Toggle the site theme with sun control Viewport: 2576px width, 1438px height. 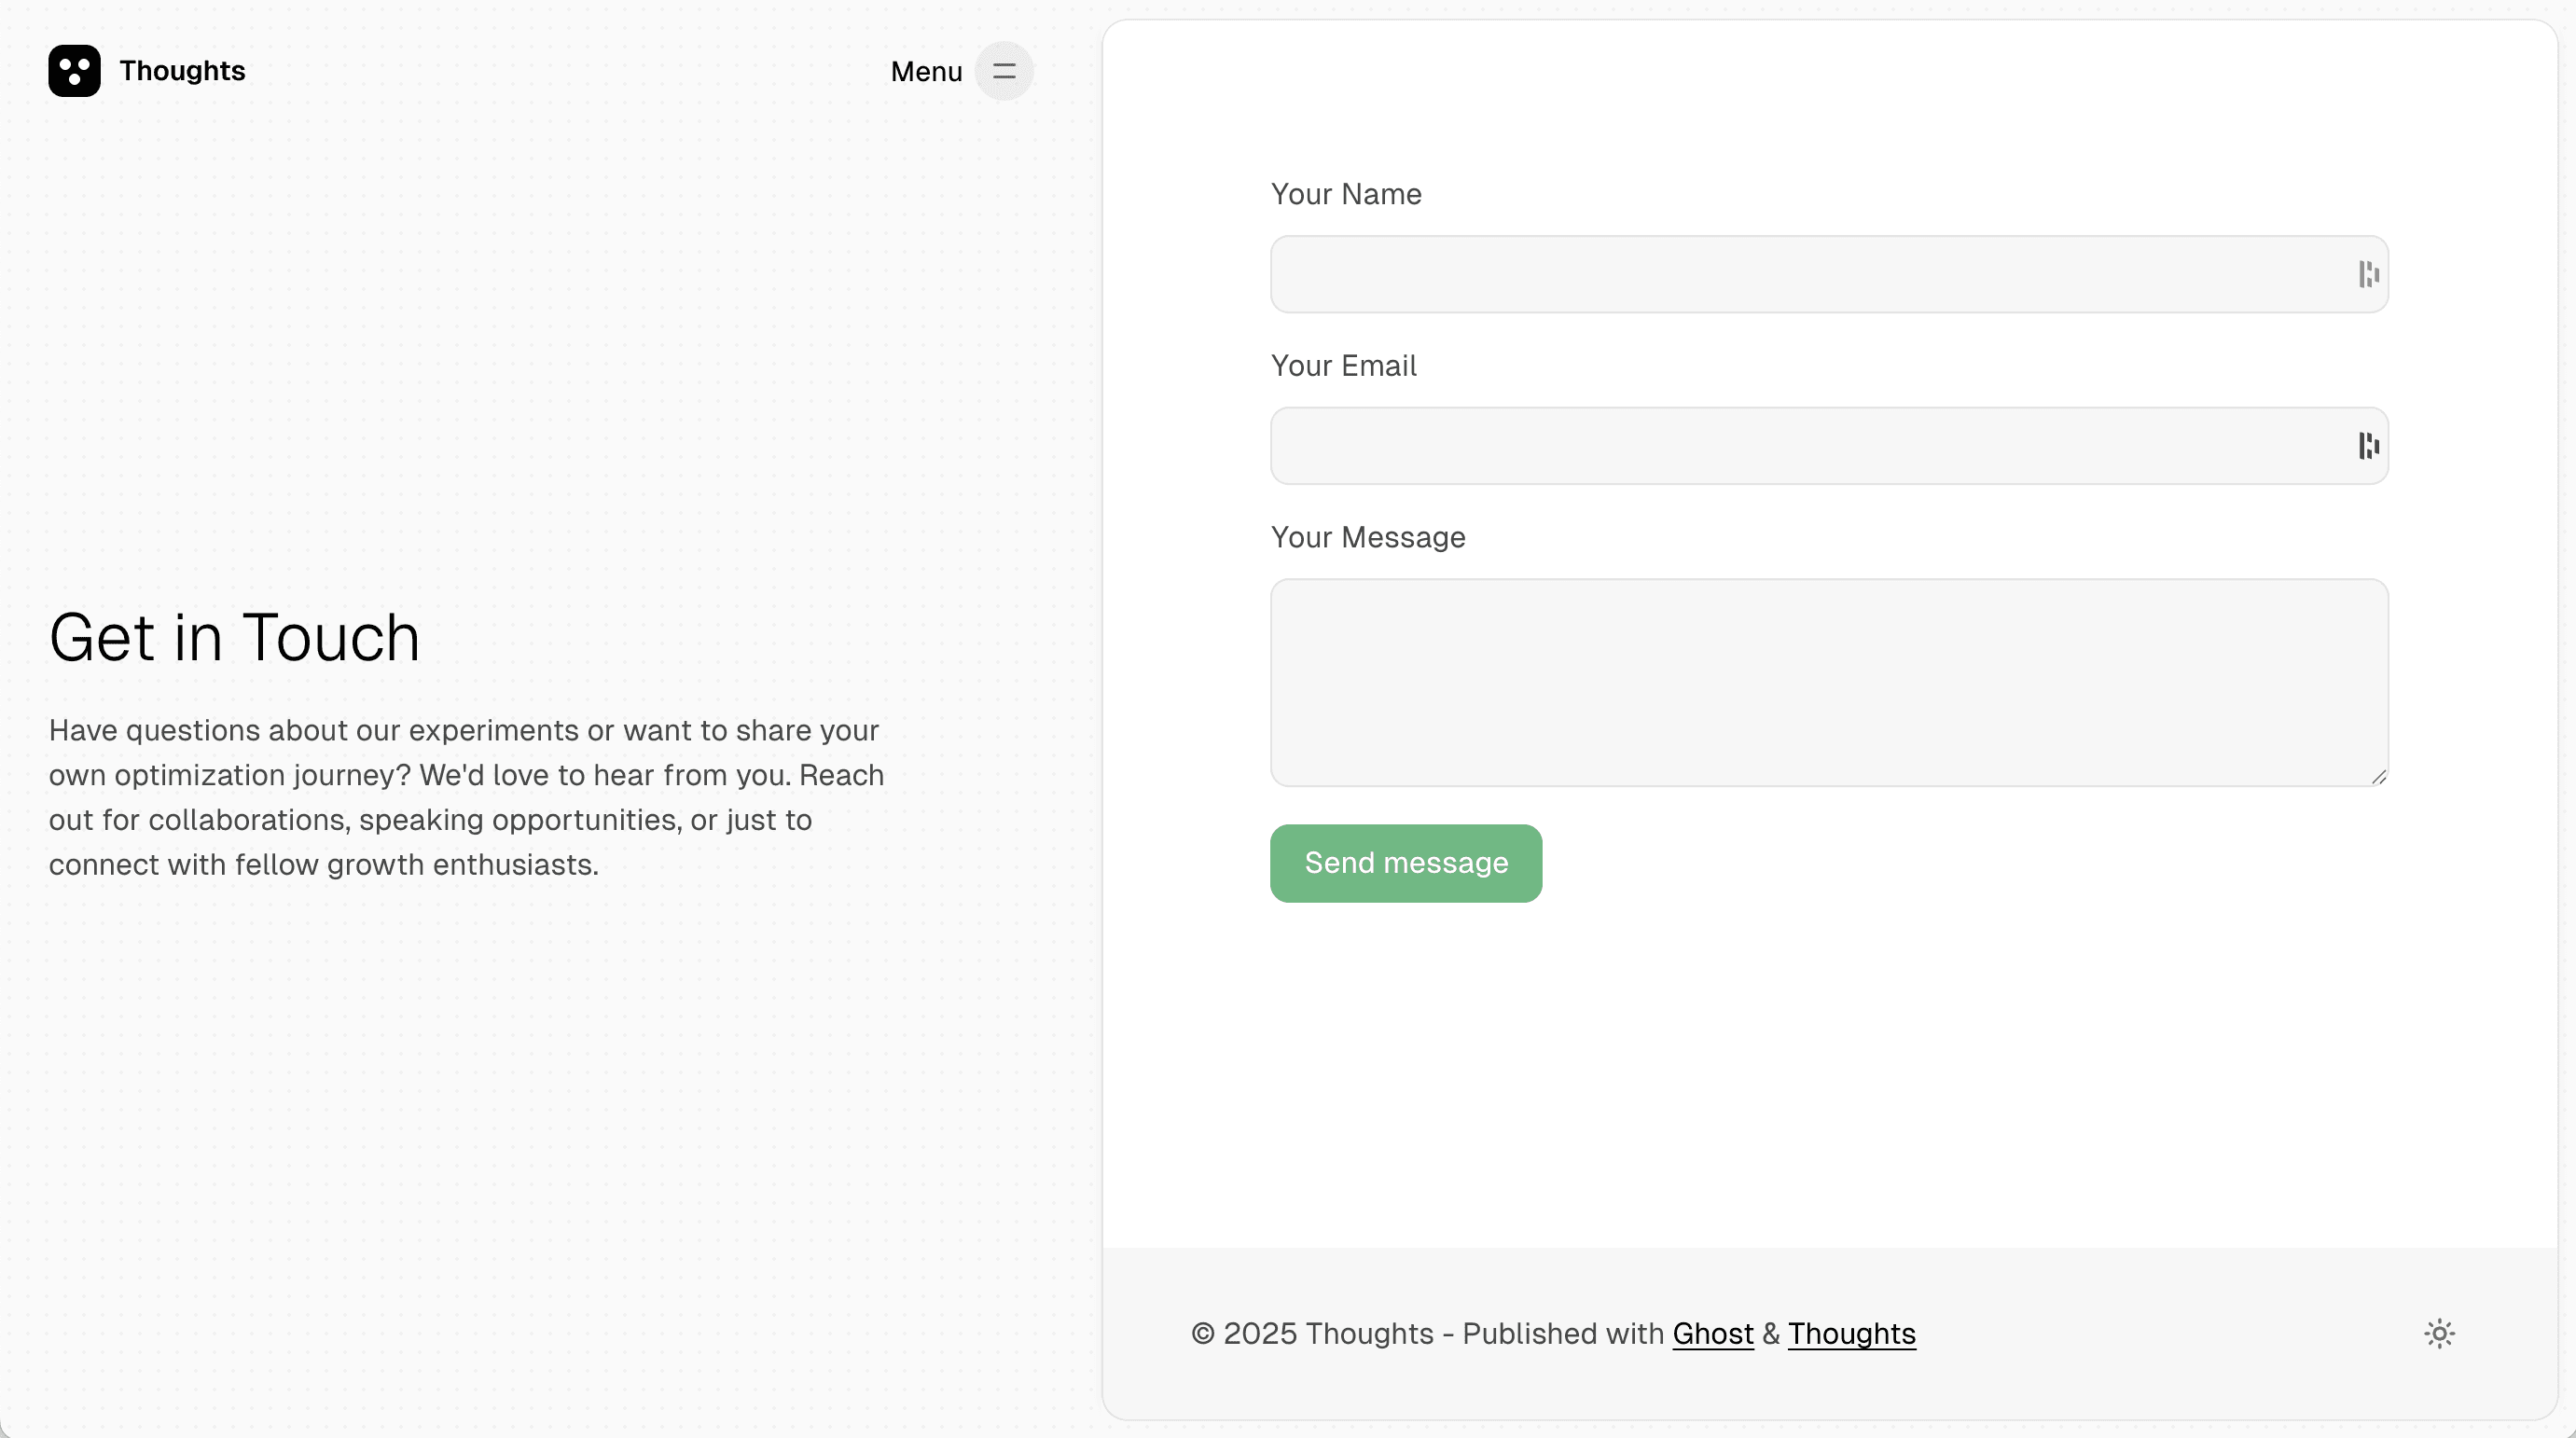point(2439,1333)
